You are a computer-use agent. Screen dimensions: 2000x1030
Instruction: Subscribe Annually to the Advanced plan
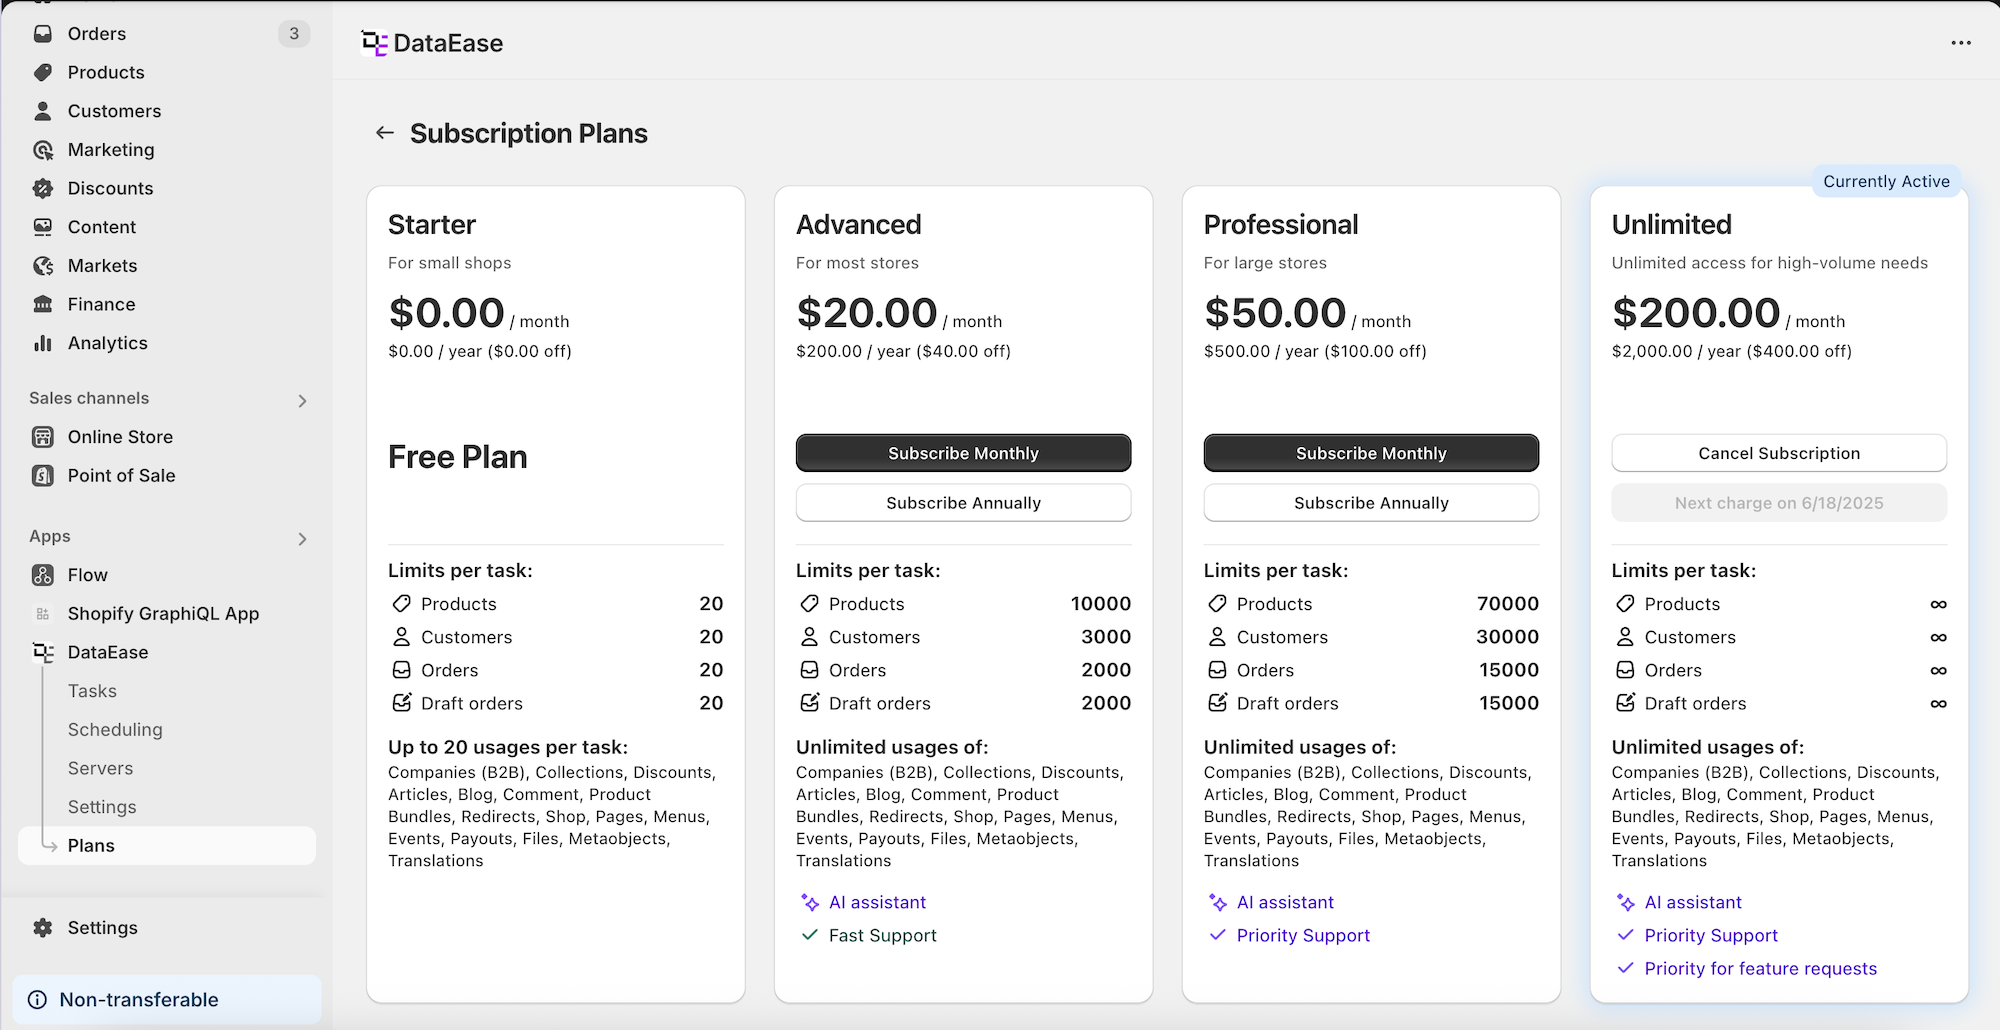[963, 503]
